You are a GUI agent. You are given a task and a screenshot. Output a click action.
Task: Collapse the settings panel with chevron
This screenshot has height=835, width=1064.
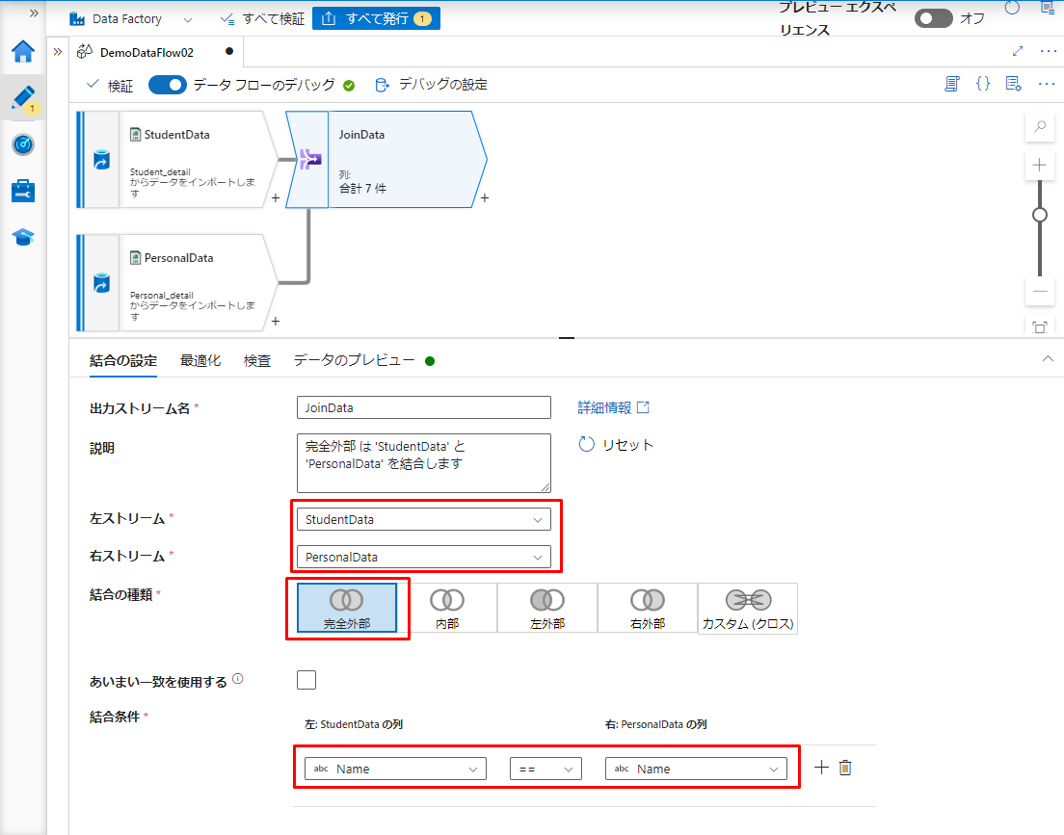(x=1048, y=359)
